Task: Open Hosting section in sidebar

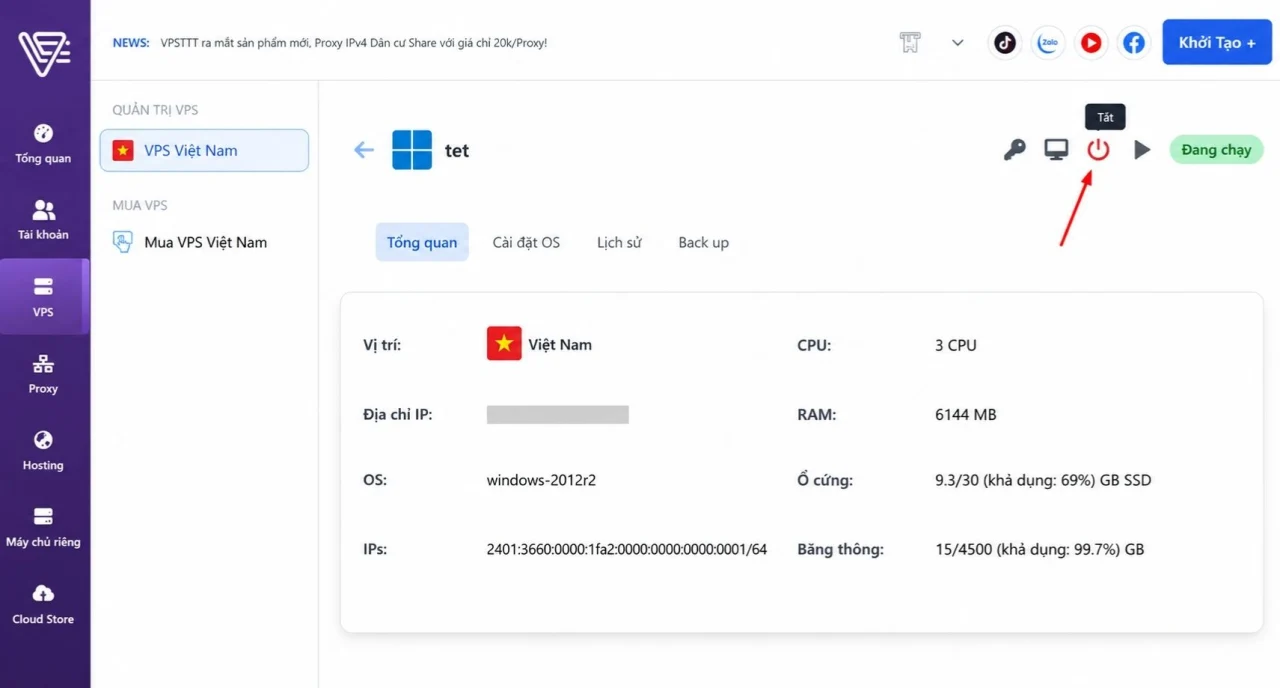Action: point(43,451)
